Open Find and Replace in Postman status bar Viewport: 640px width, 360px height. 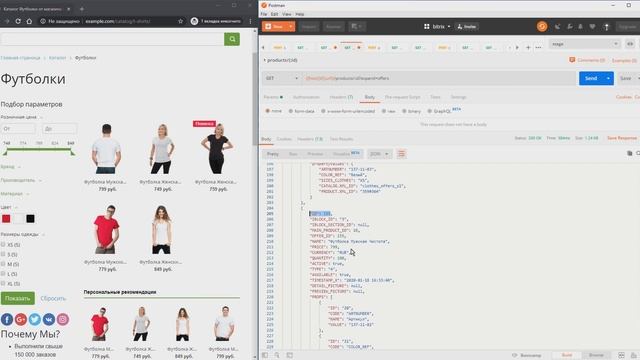coord(277,355)
